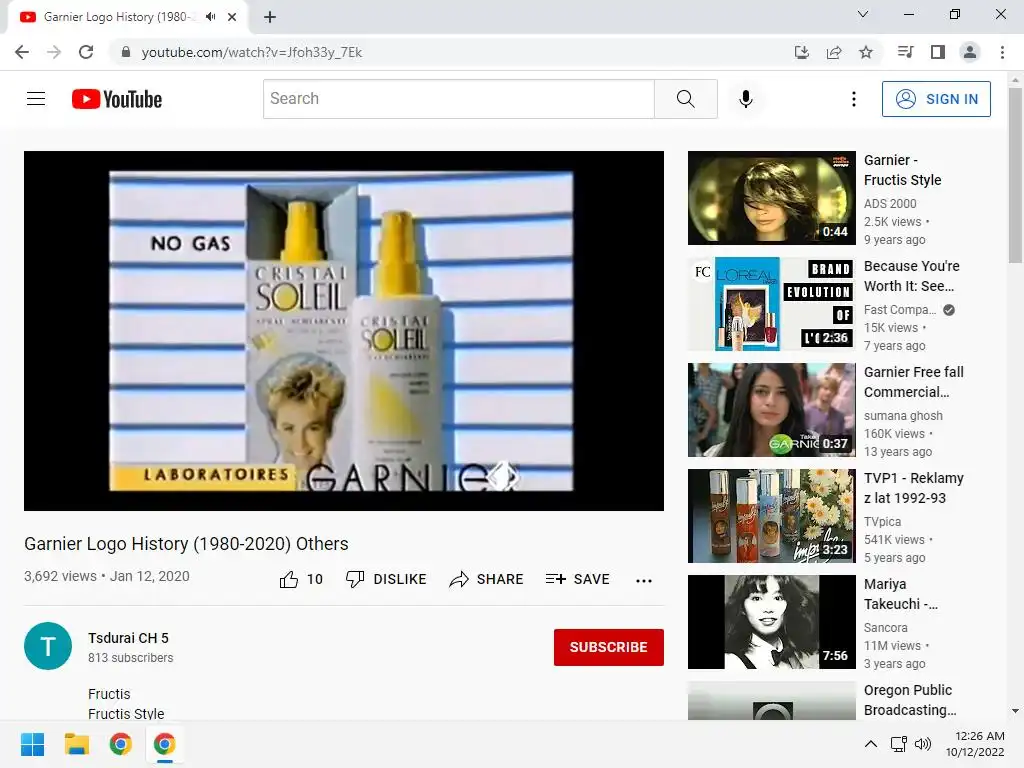Open Windows Start menu
The image size is (1024, 768).
tap(33, 744)
